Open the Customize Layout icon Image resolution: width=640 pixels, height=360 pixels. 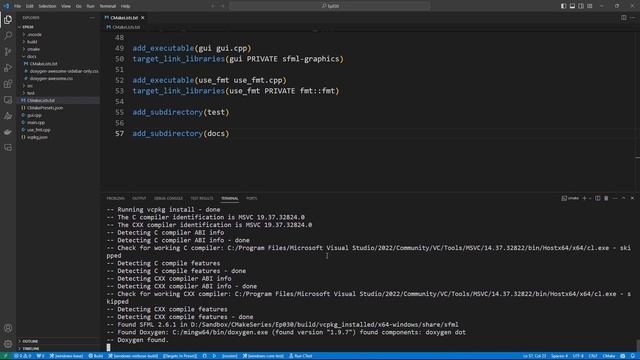(x=590, y=6)
